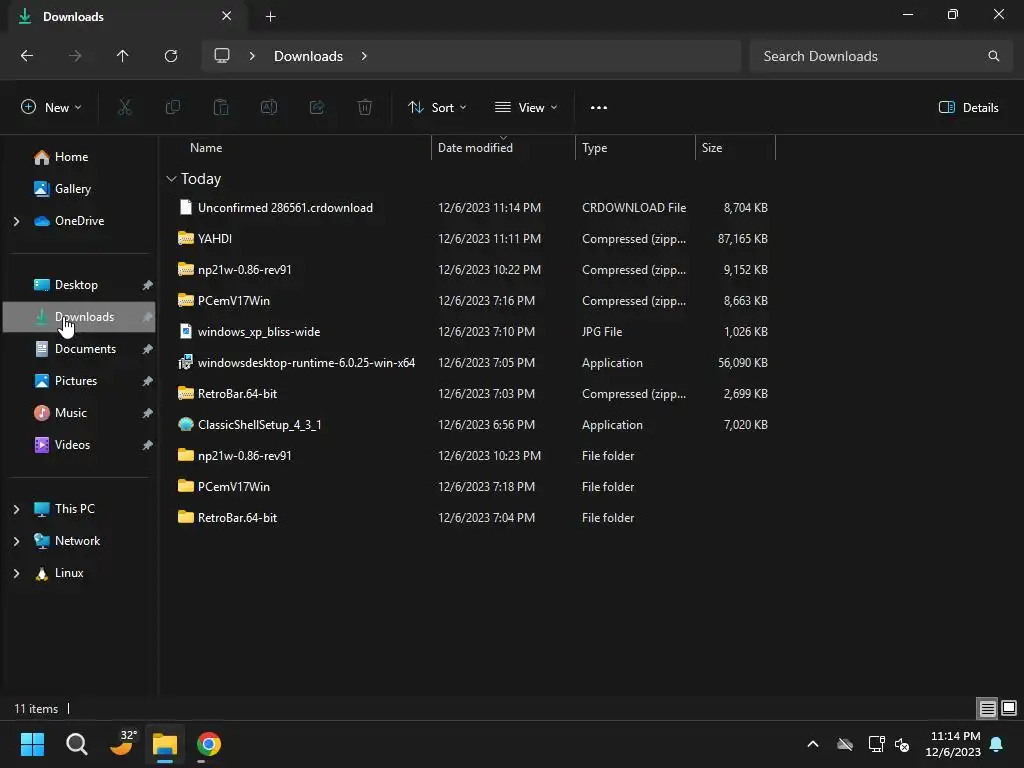Expand Network tree node
This screenshot has height=768, width=1024.
click(16, 541)
